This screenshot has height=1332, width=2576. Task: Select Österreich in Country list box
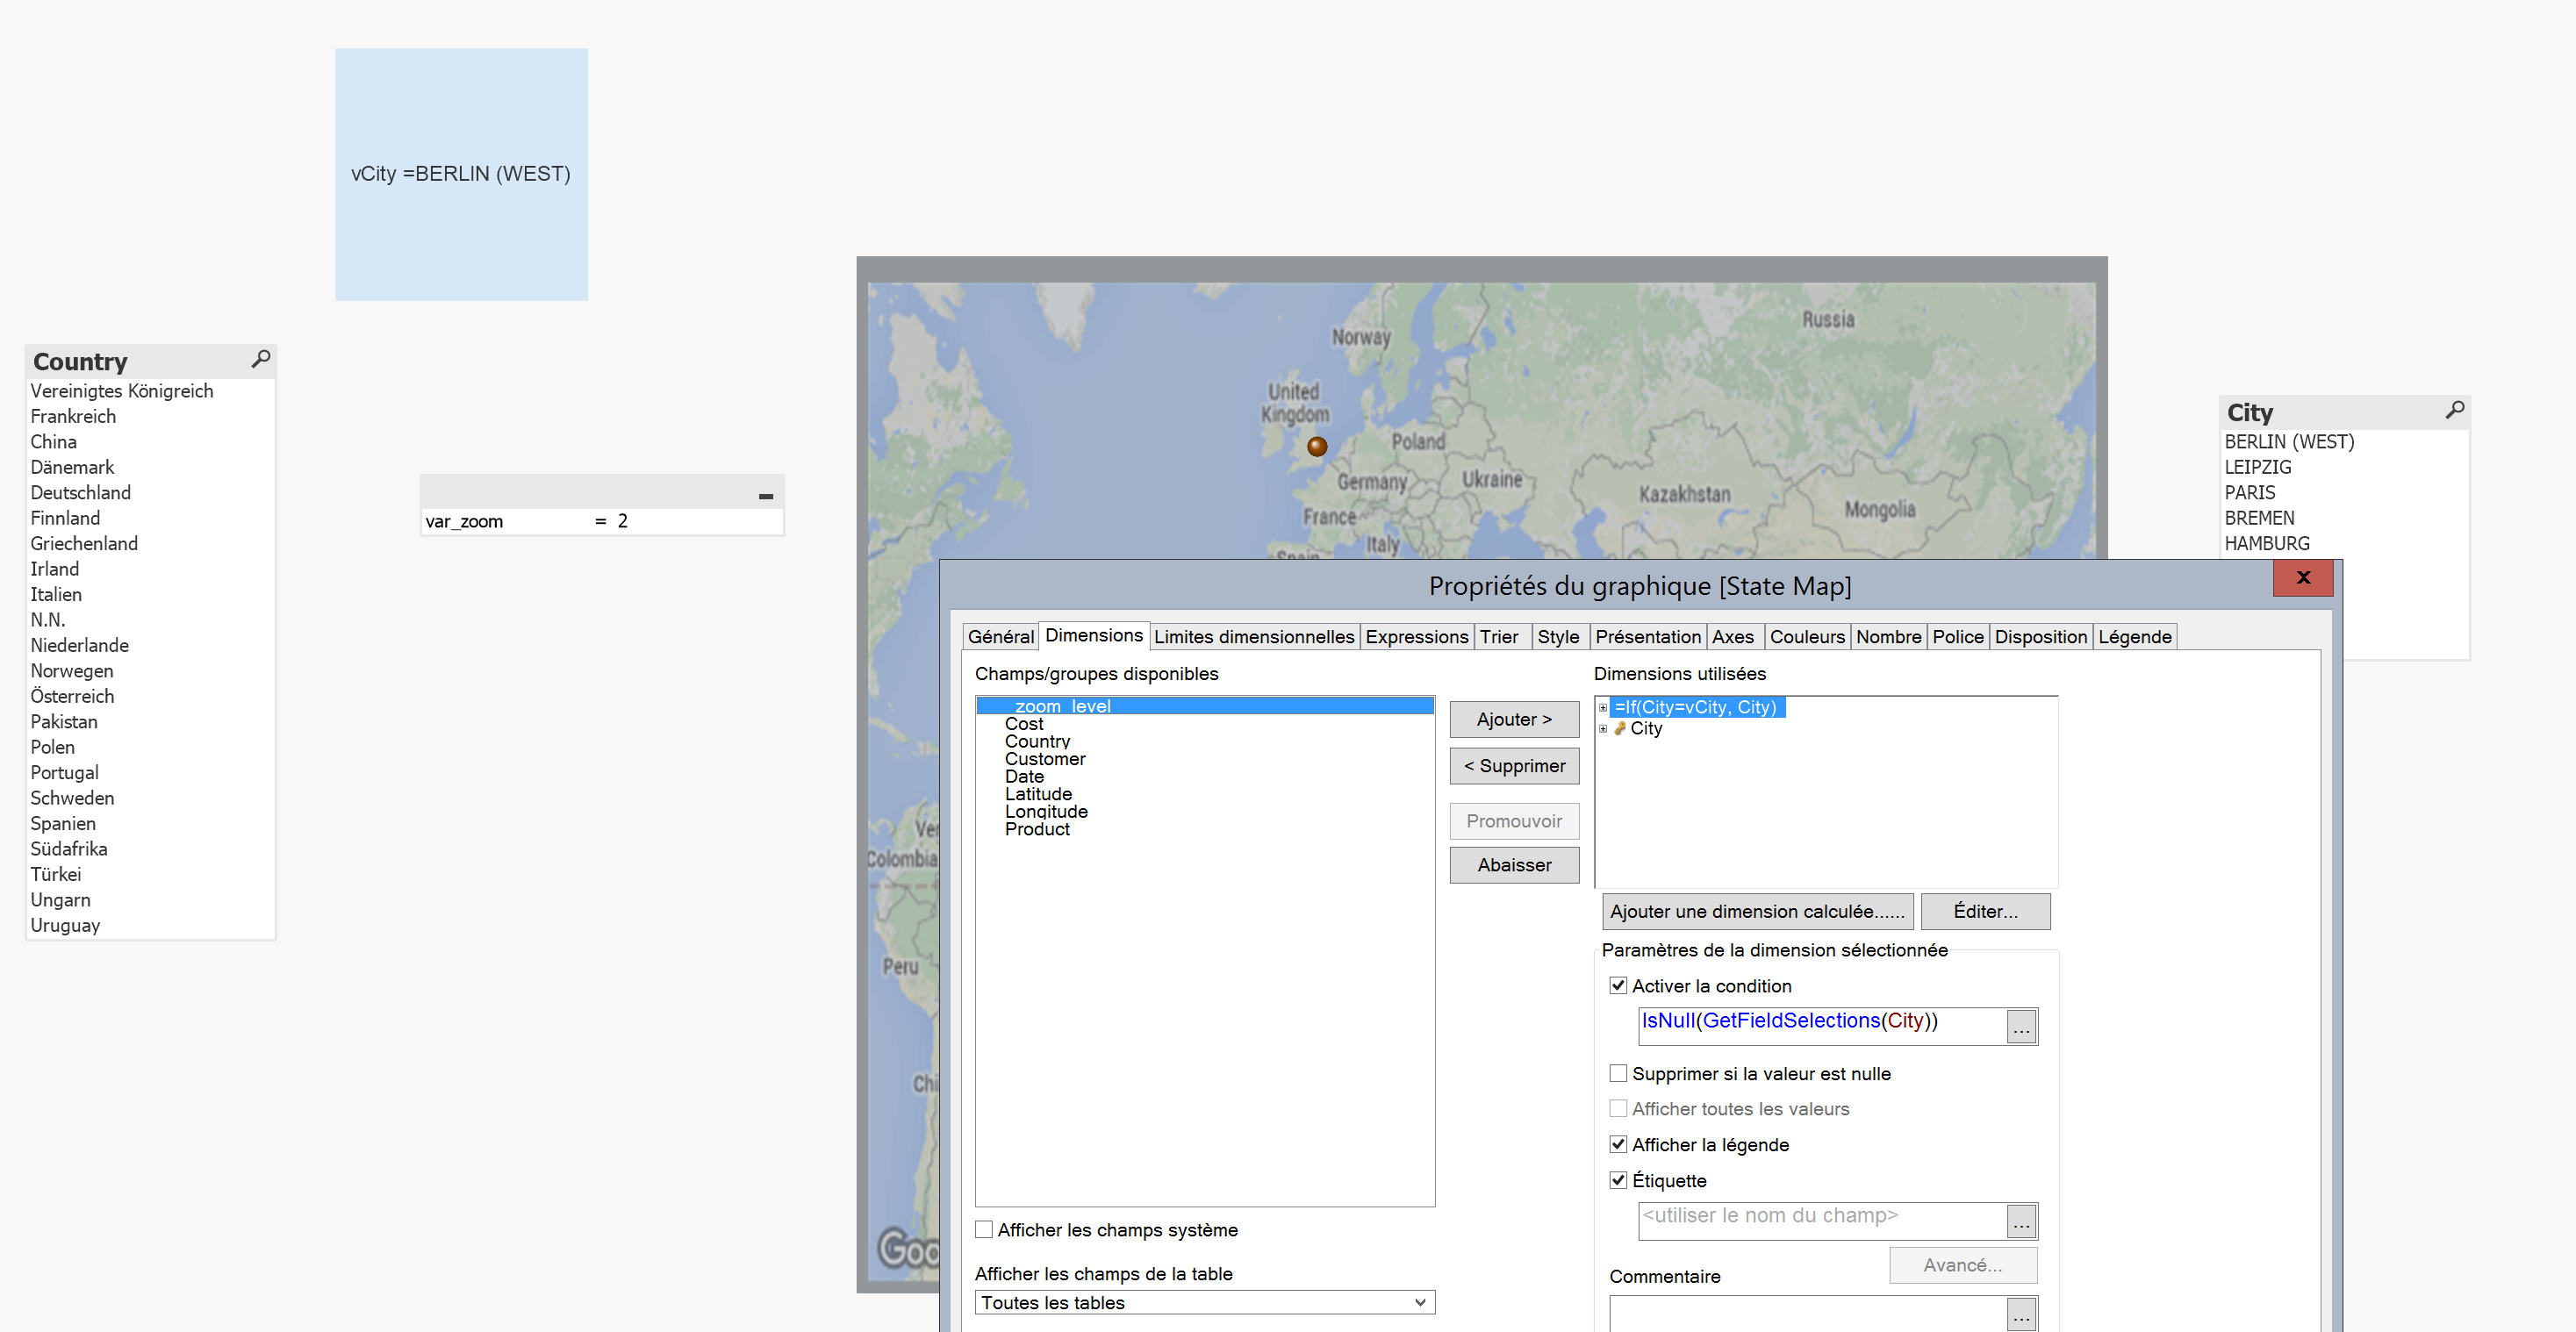tap(150, 696)
